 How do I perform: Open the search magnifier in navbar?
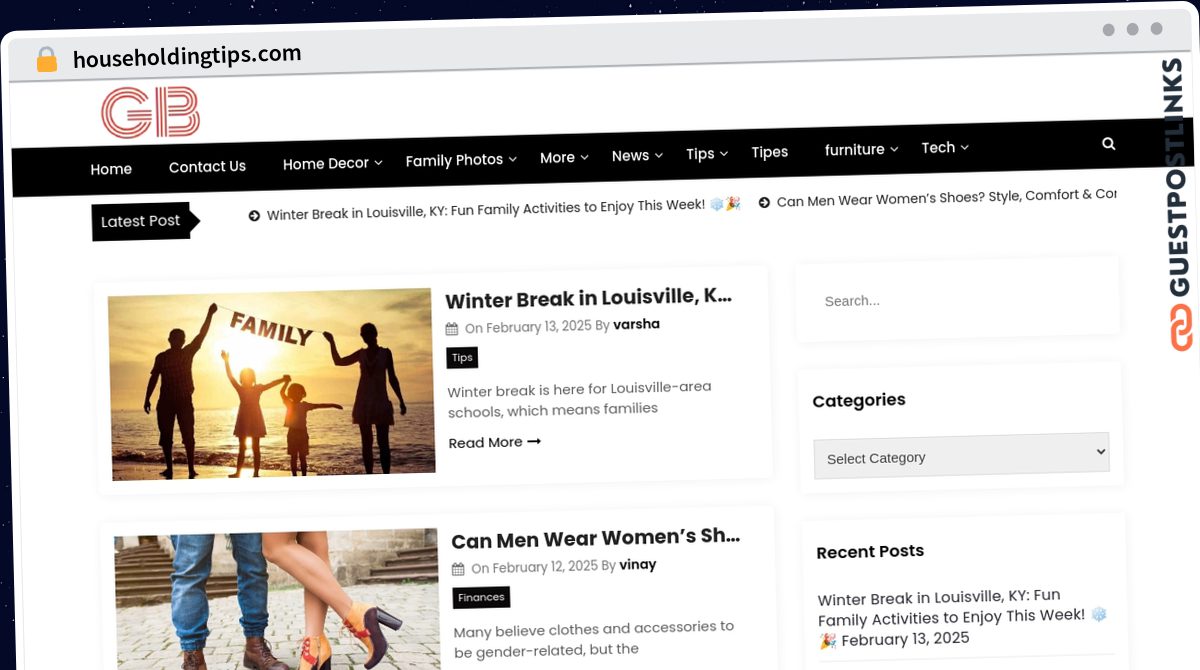click(x=1108, y=144)
